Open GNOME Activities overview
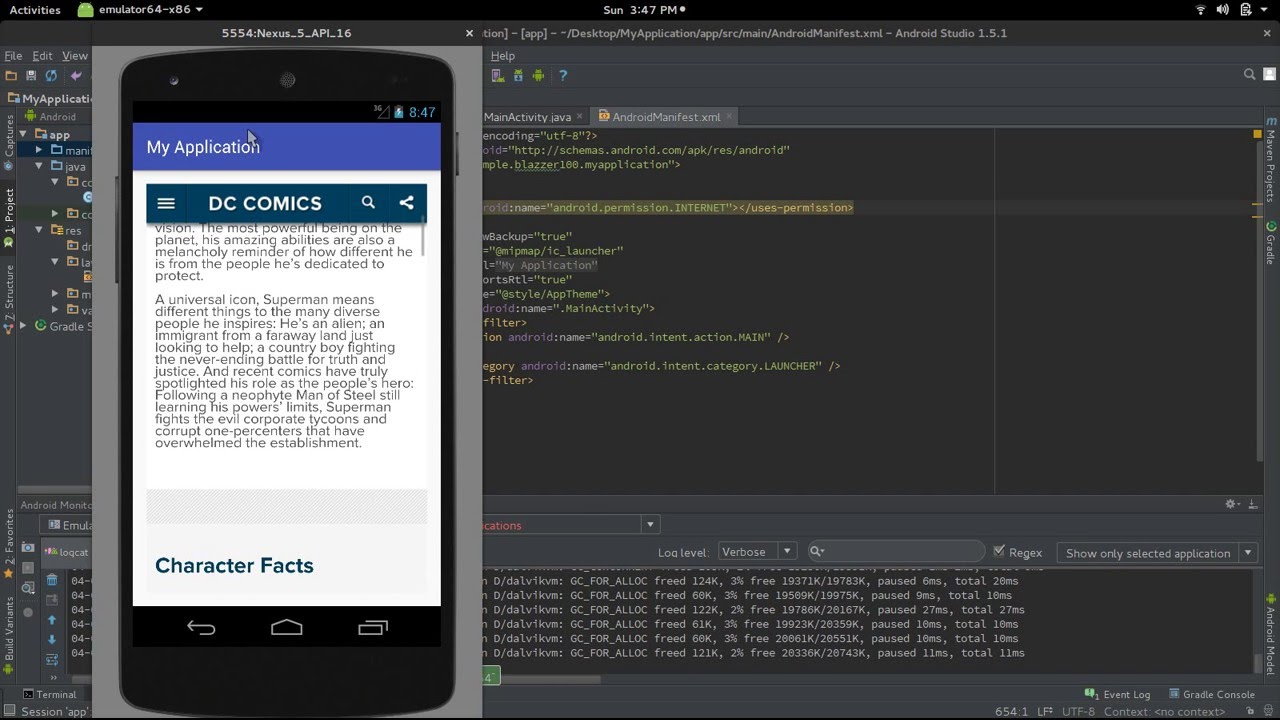 (x=35, y=9)
